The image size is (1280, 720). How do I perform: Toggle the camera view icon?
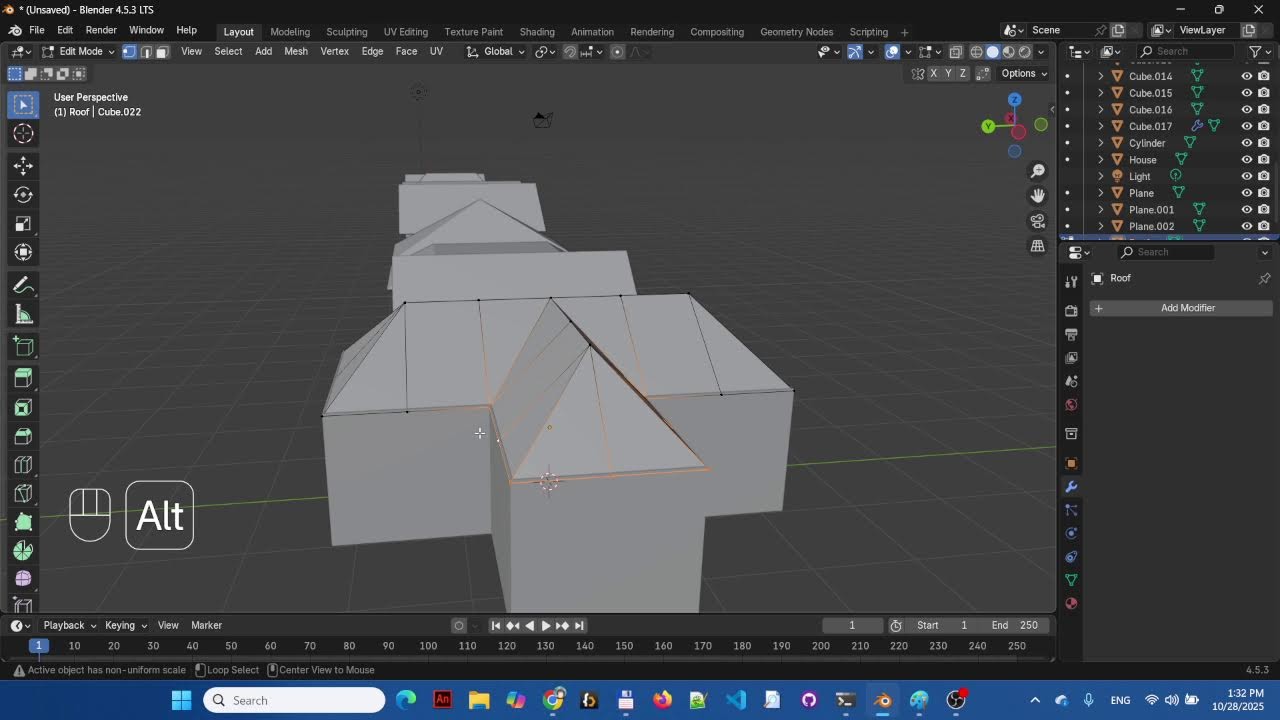tap(1038, 221)
